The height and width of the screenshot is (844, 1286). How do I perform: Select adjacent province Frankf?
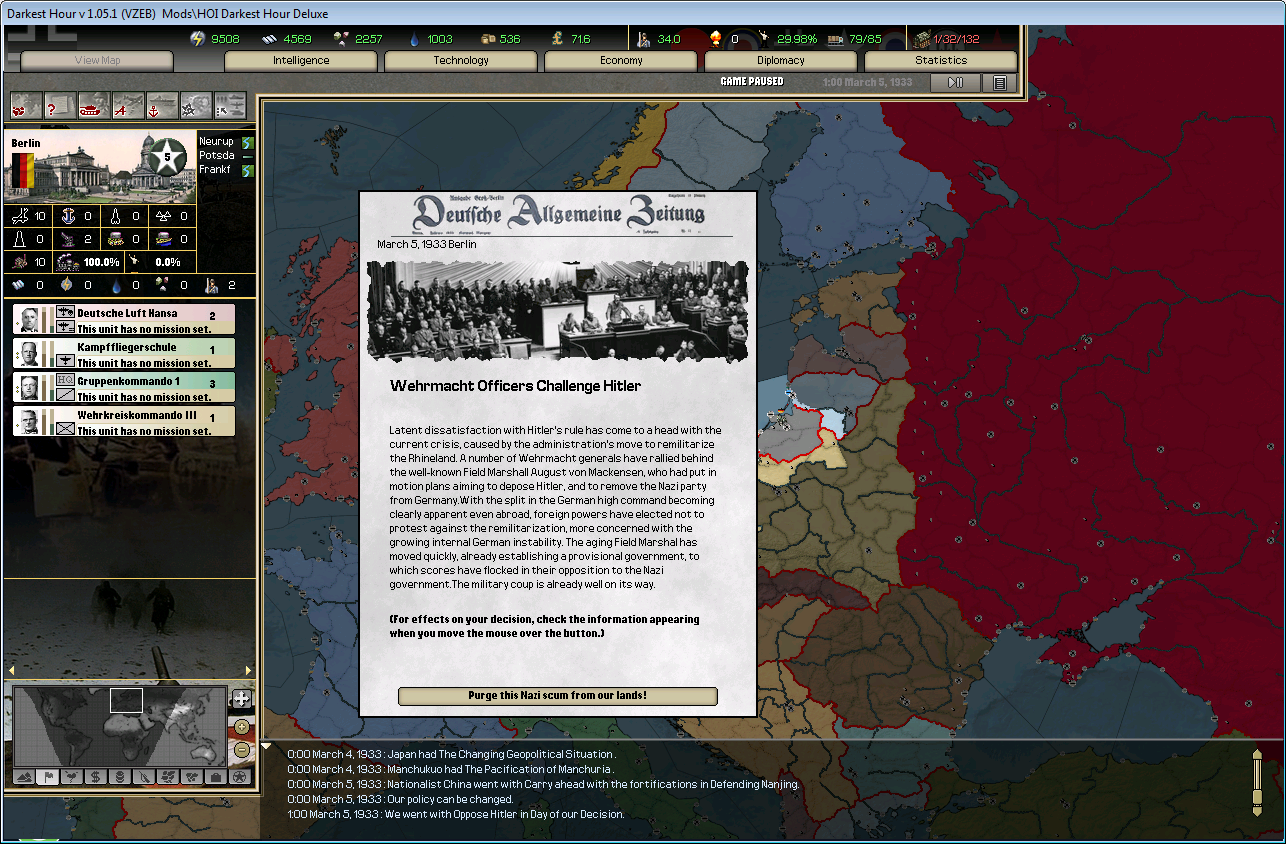point(216,170)
